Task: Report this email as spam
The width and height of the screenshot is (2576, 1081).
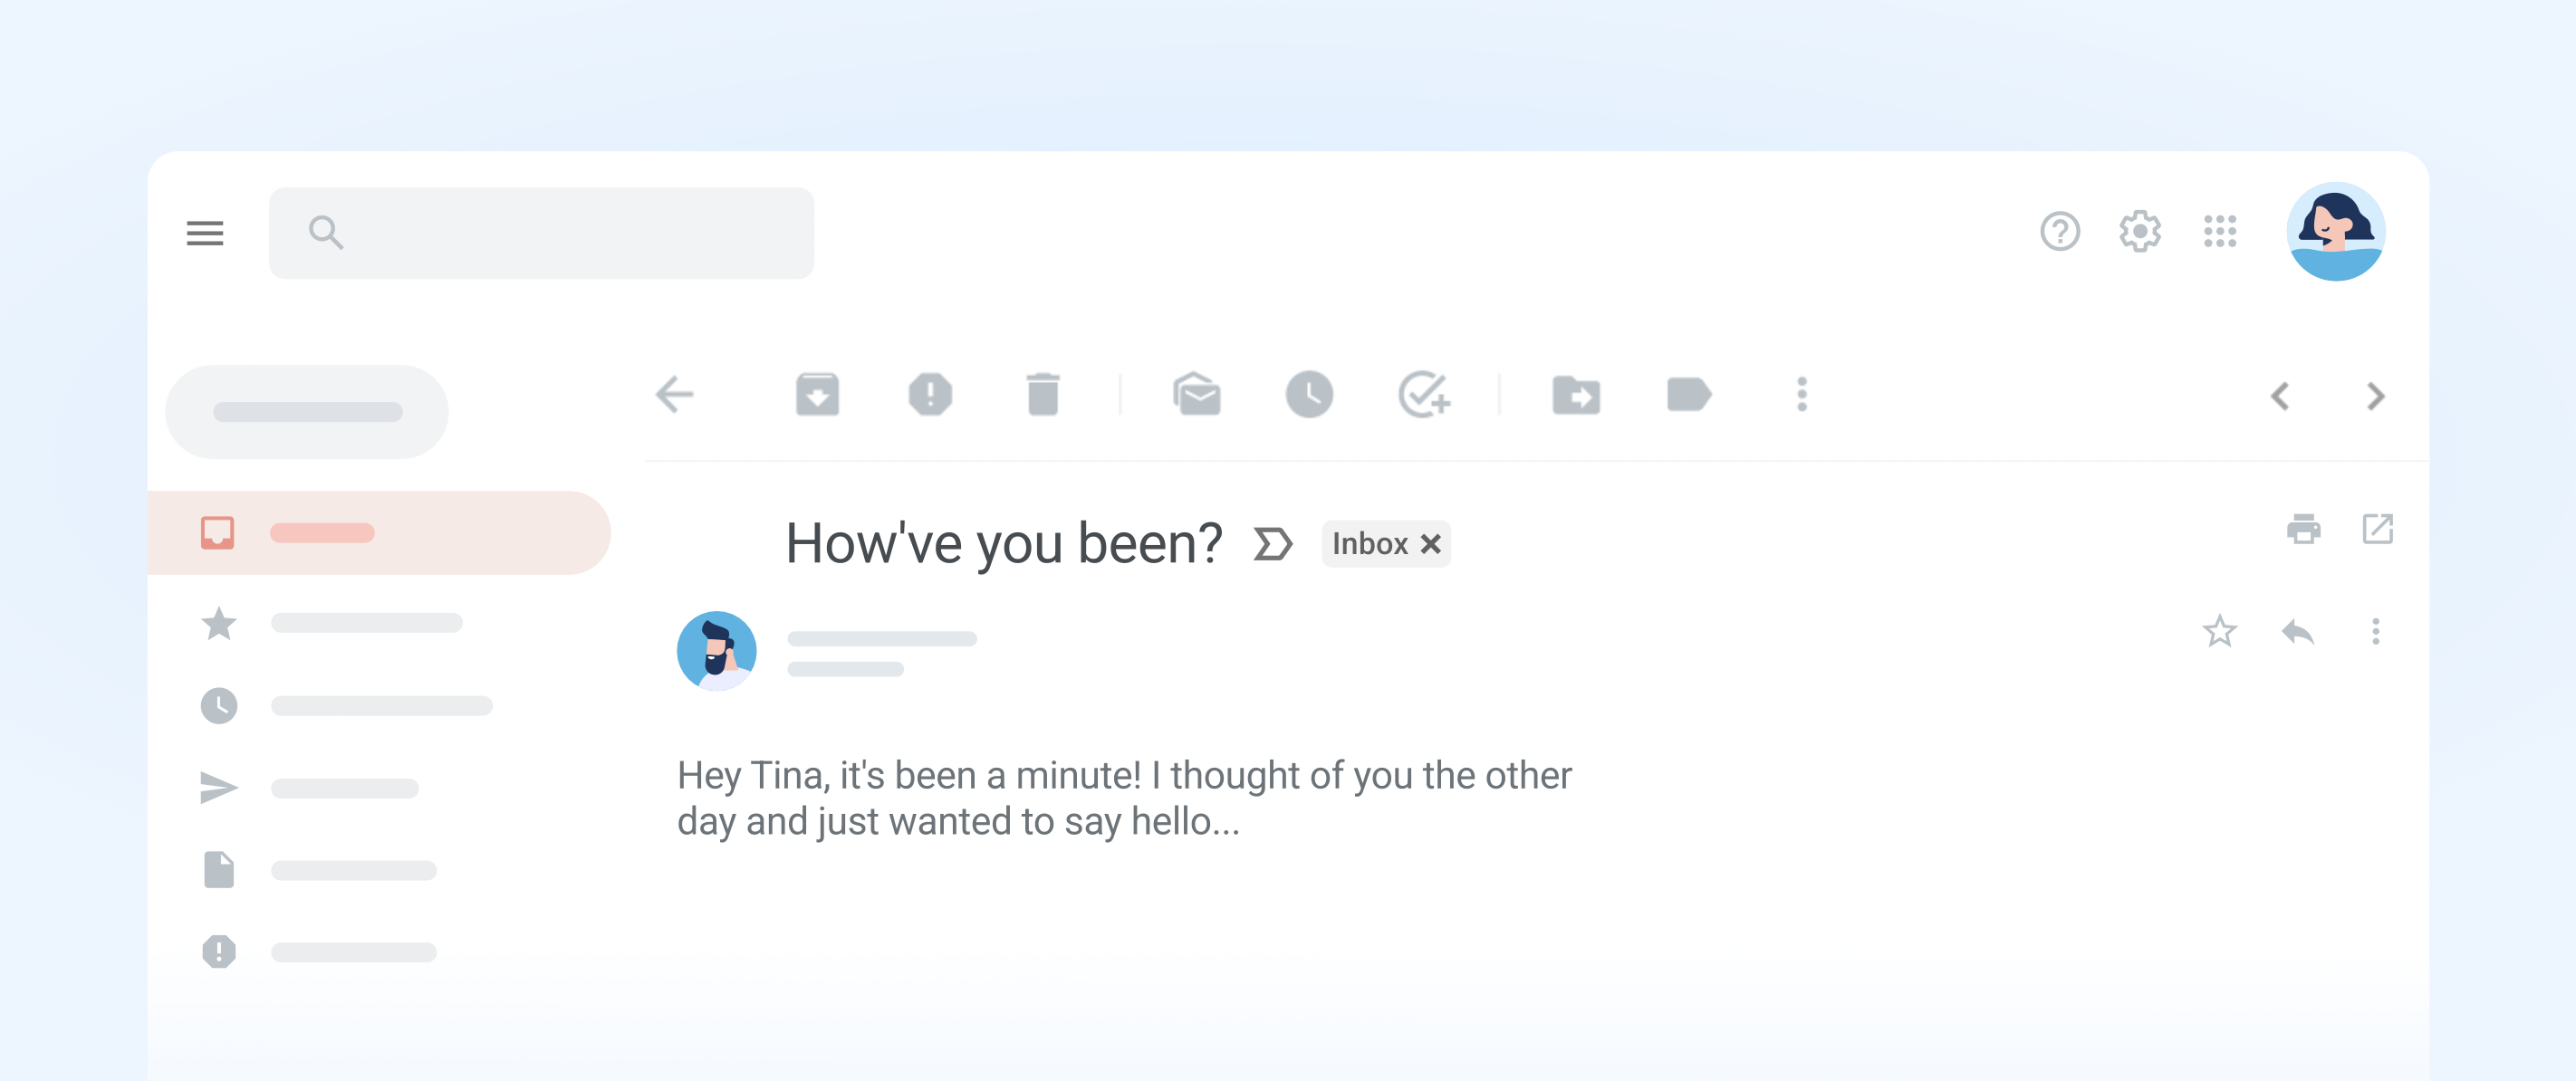Action: (x=929, y=394)
